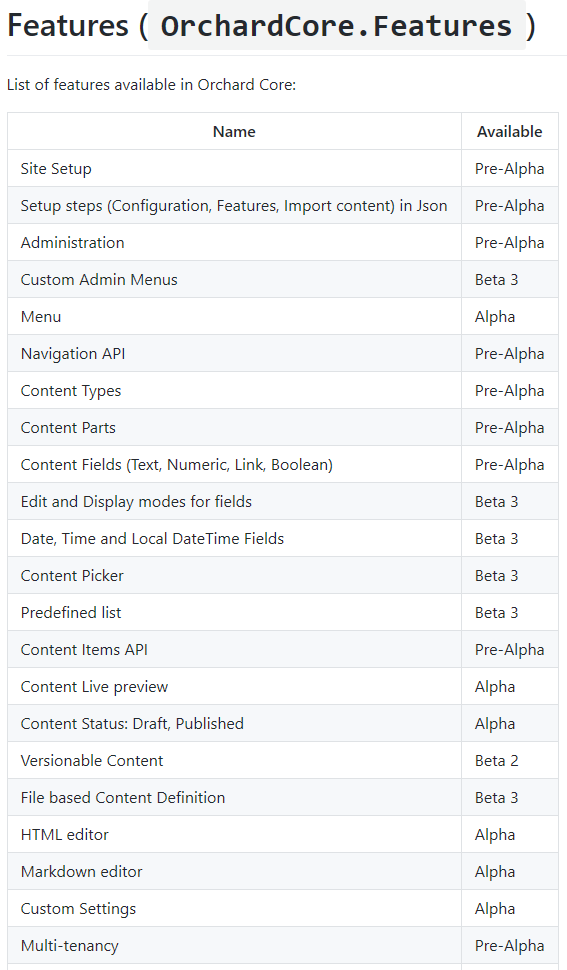Click the Custom Settings row
This screenshot has width=567, height=970.
(283, 908)
